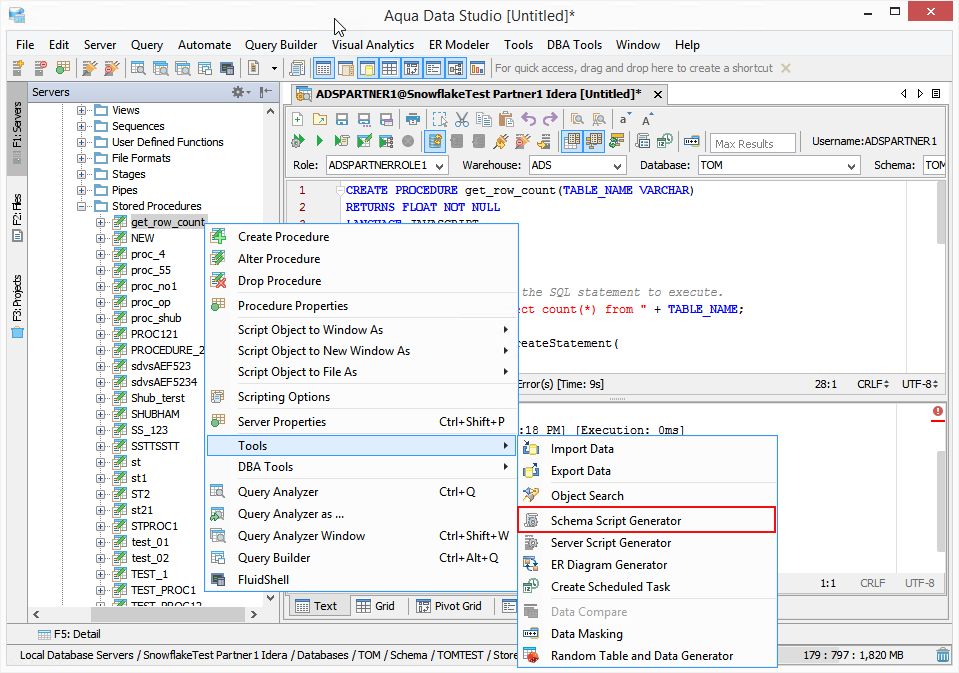Screen dimensions: 959x673
Task: Click the Connect plug icon in main toolbar
Action: [89, 68]
